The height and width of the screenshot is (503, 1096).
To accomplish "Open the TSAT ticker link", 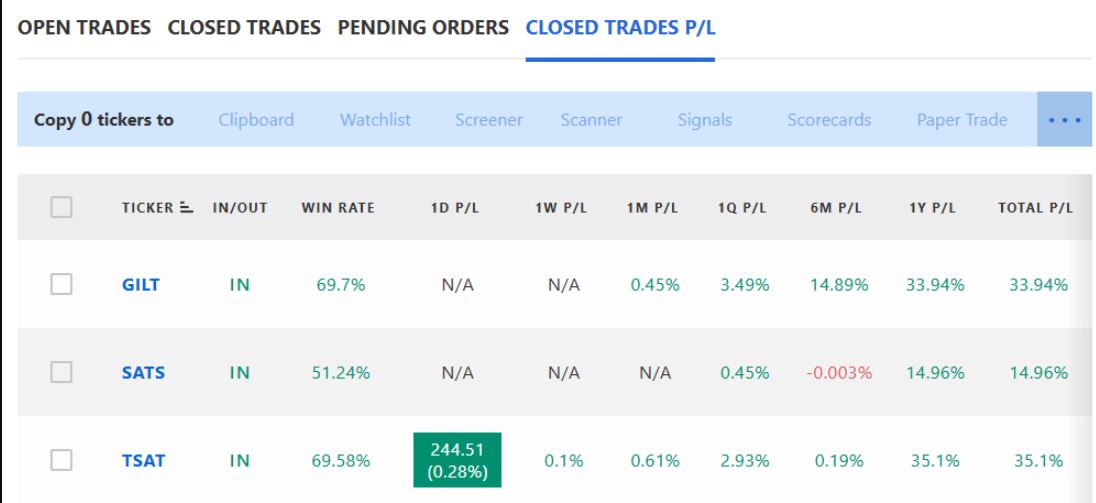I will pos(143,461).
